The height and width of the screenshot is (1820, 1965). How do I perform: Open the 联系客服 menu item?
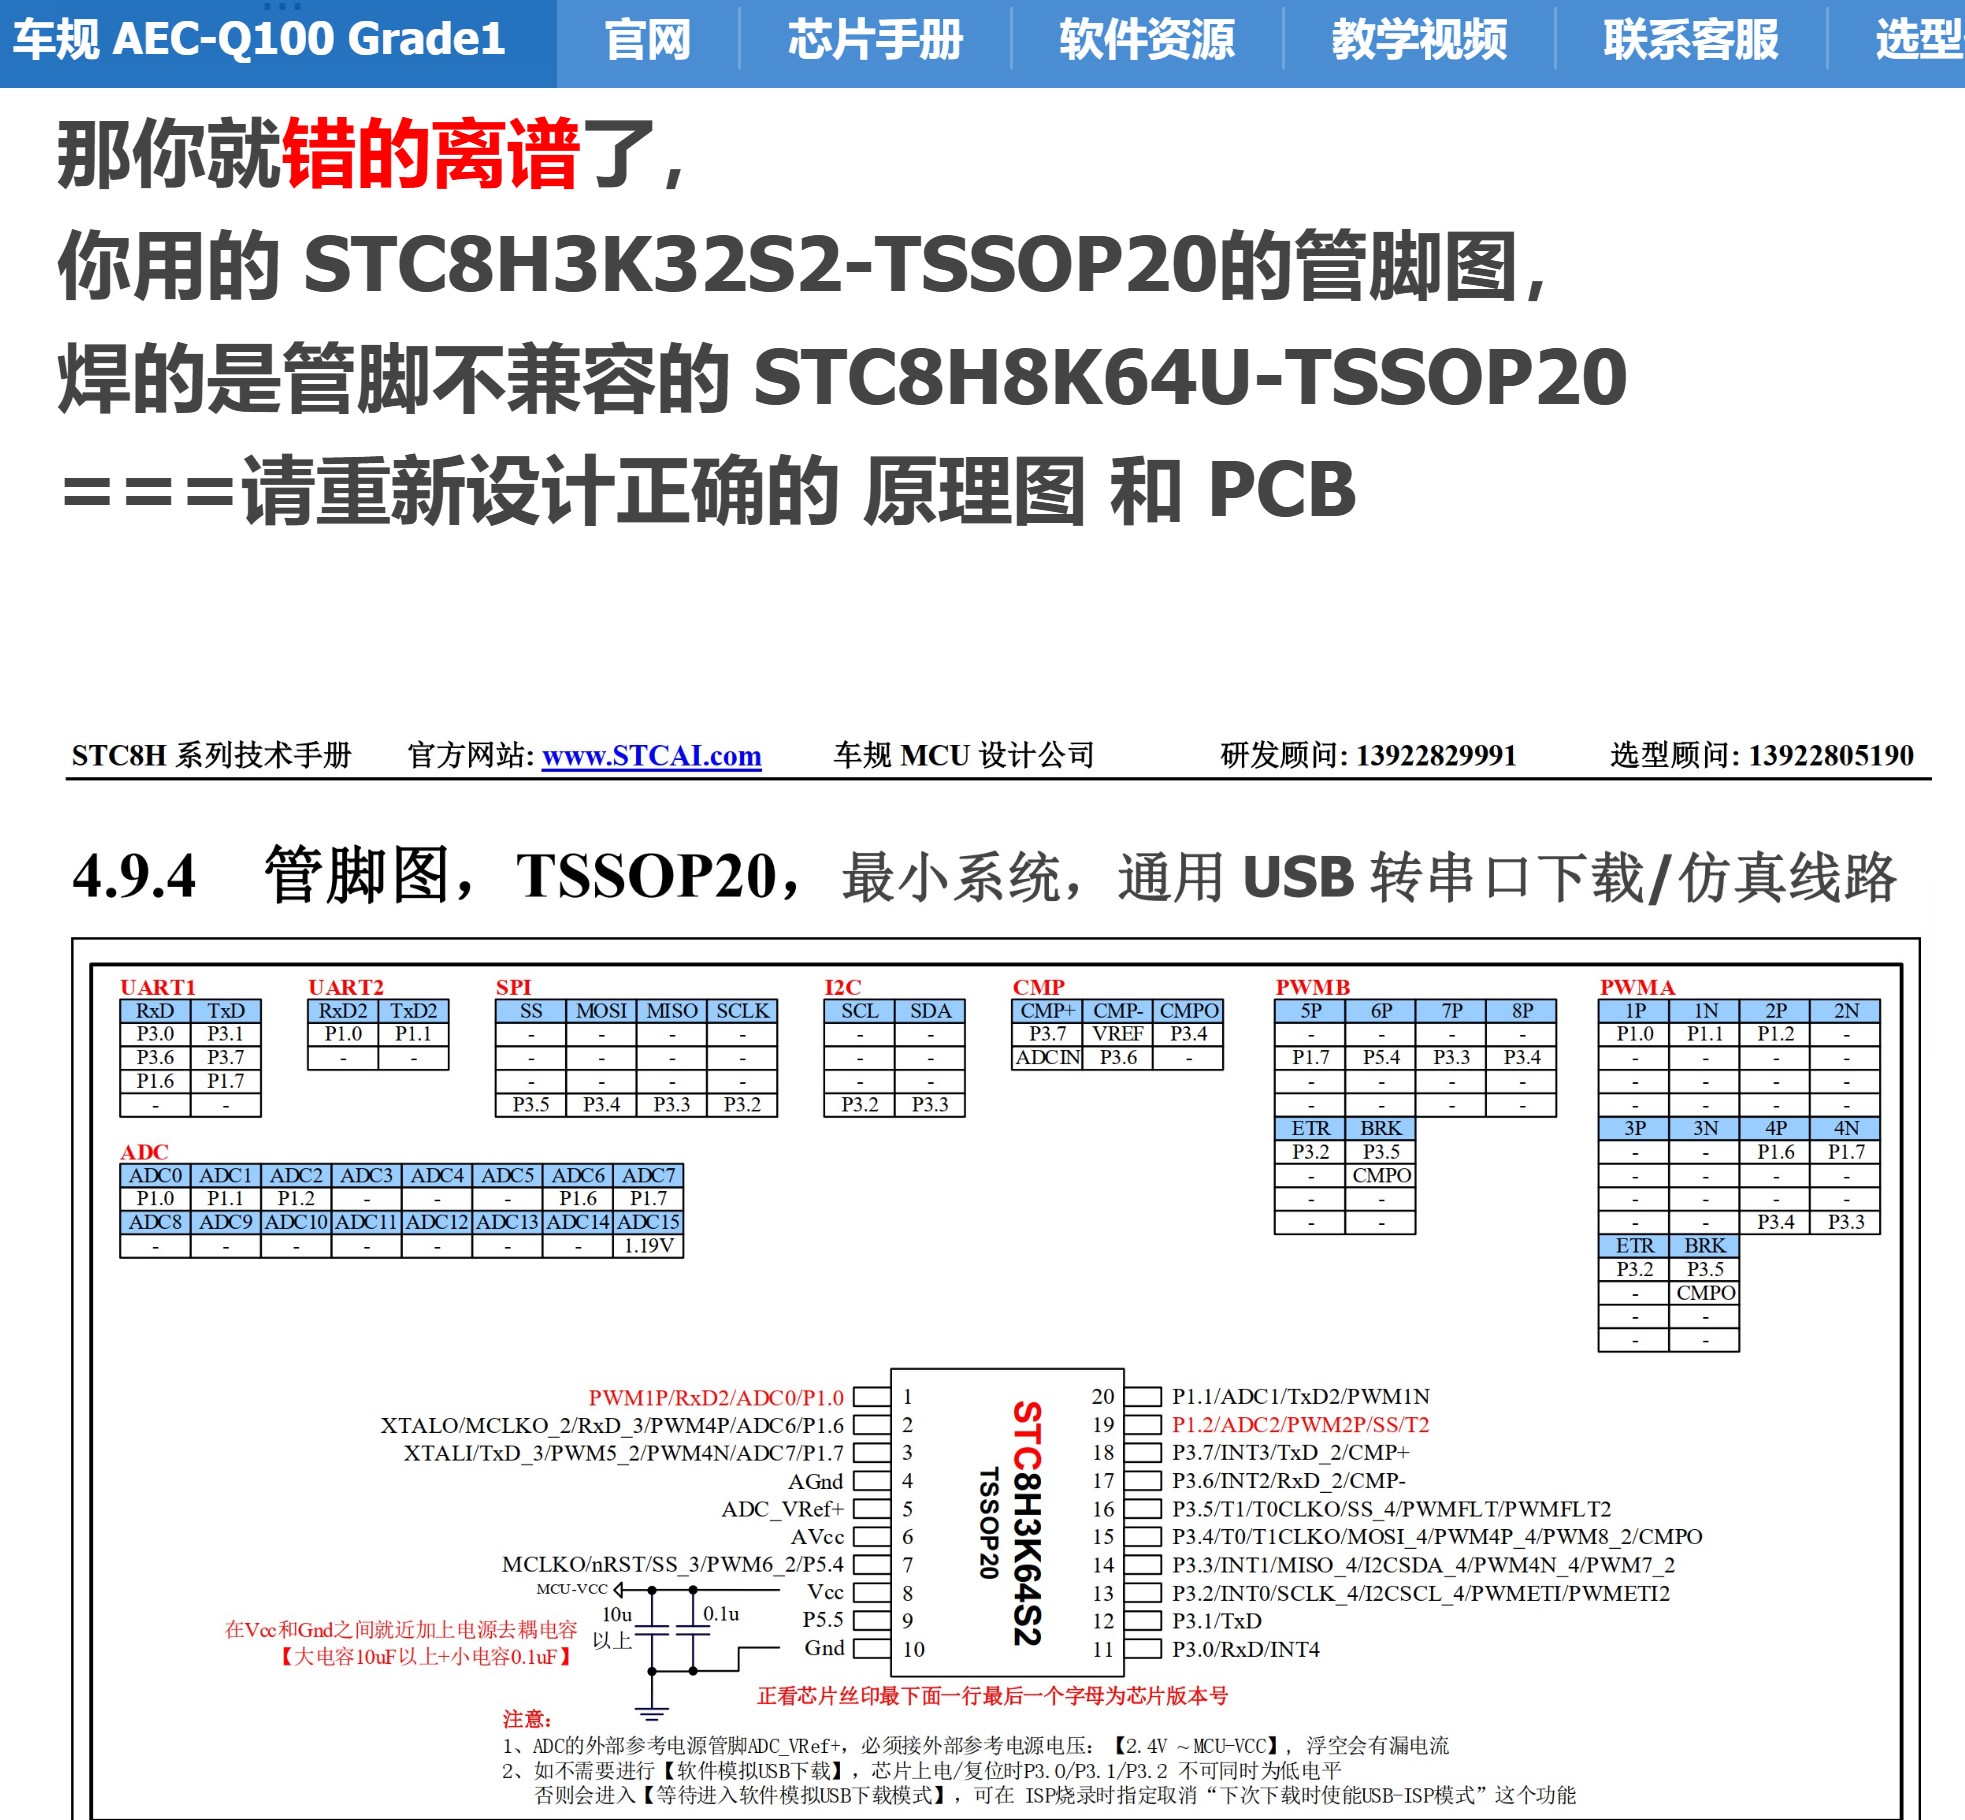click(x=1691, y=40)
